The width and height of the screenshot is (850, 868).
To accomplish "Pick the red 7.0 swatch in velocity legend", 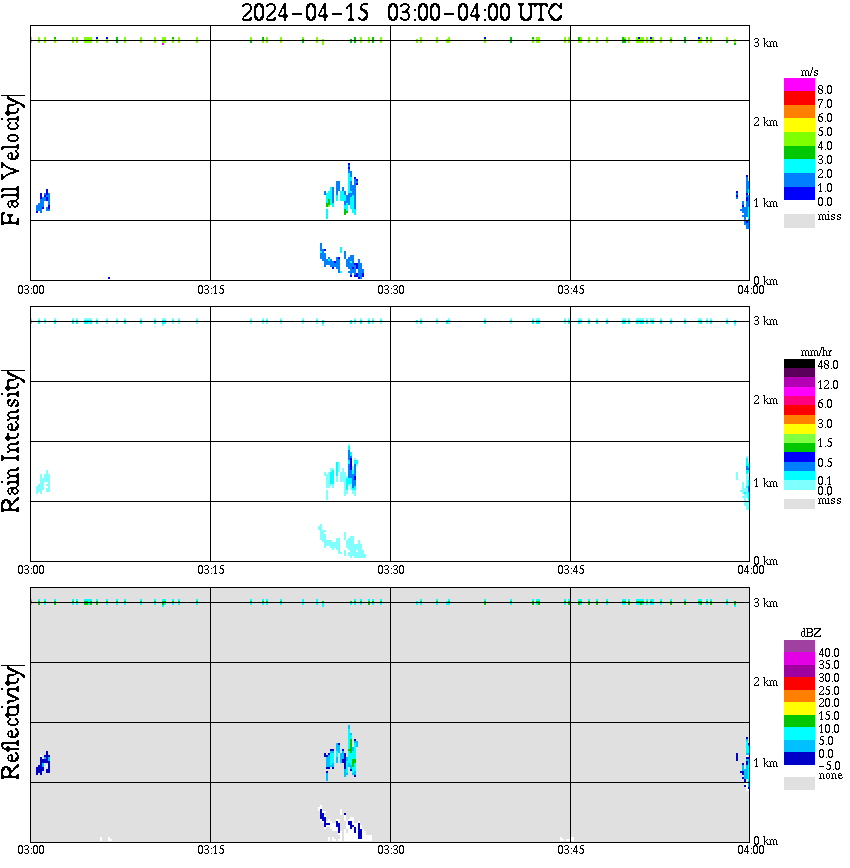I will (799, 98).
